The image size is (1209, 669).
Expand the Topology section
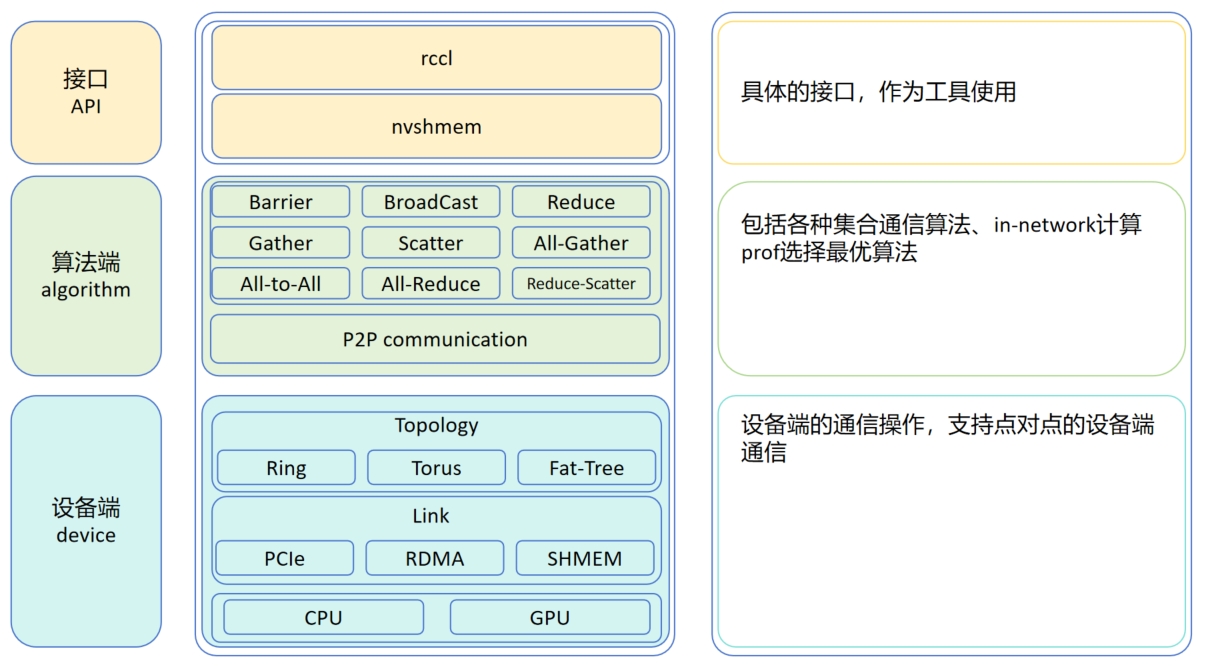(x=436, y=425)
